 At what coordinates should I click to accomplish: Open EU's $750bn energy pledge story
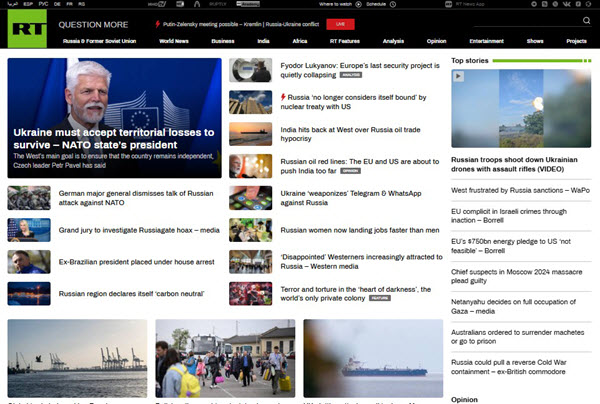(x=511, y=246)
